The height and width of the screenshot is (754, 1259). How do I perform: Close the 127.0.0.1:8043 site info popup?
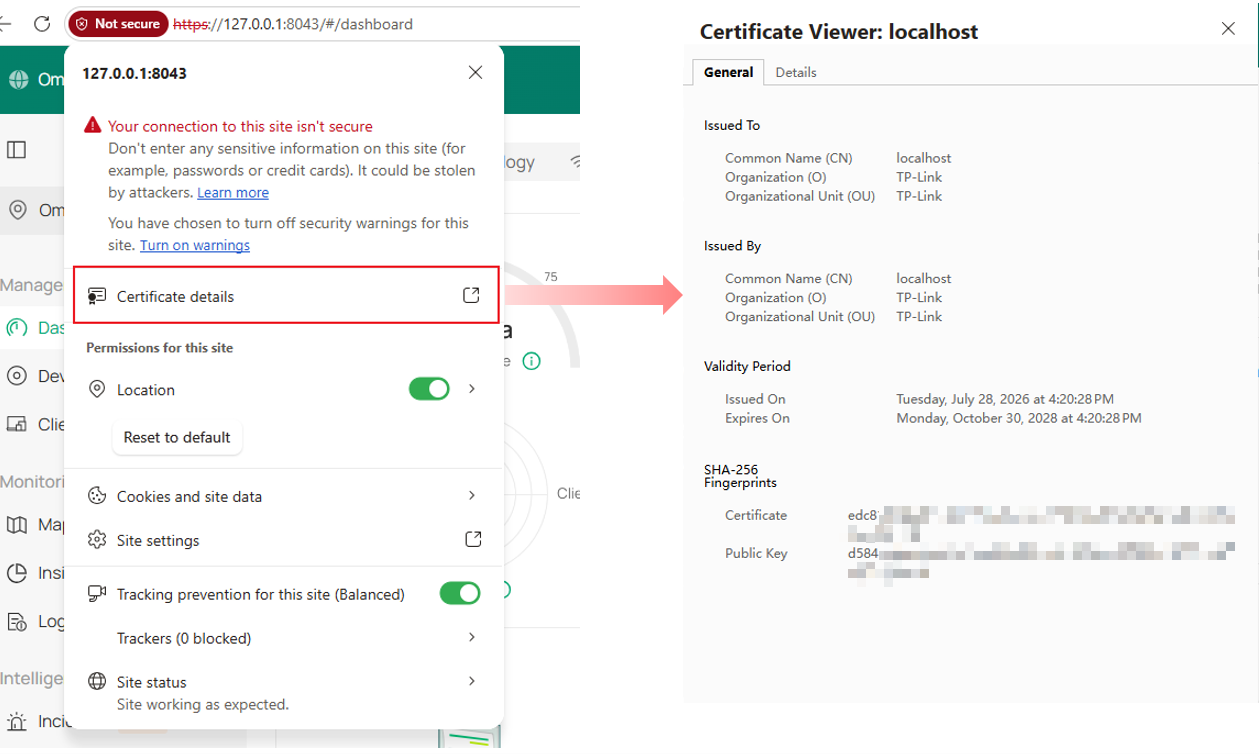(x=475, y=72)
